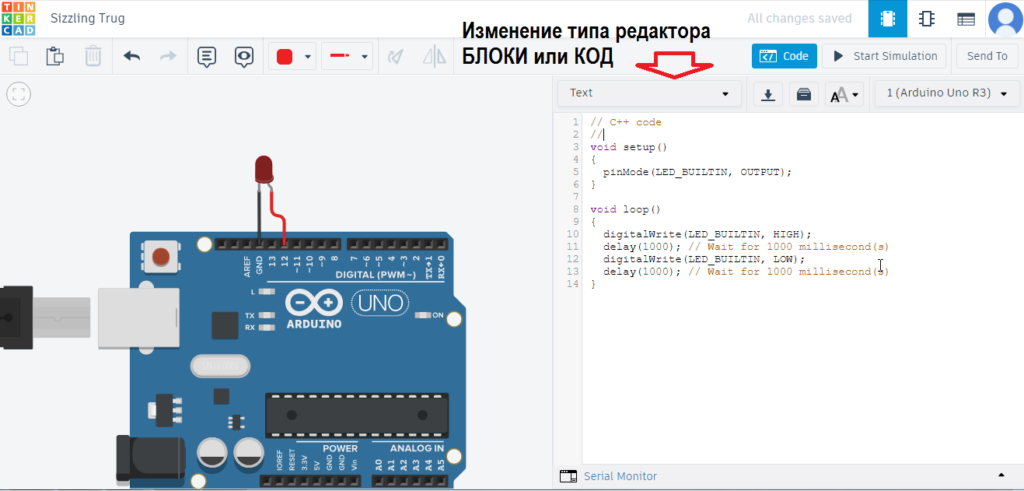The height and width of the screenshot is (491, 1024).
Task: Open user profile avatar
Action: pos(1005,19)
